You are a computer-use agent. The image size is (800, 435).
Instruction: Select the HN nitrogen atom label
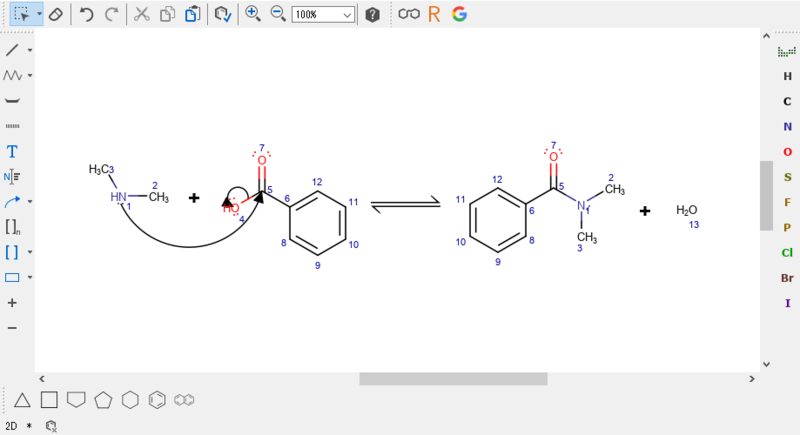coord(118,197)
